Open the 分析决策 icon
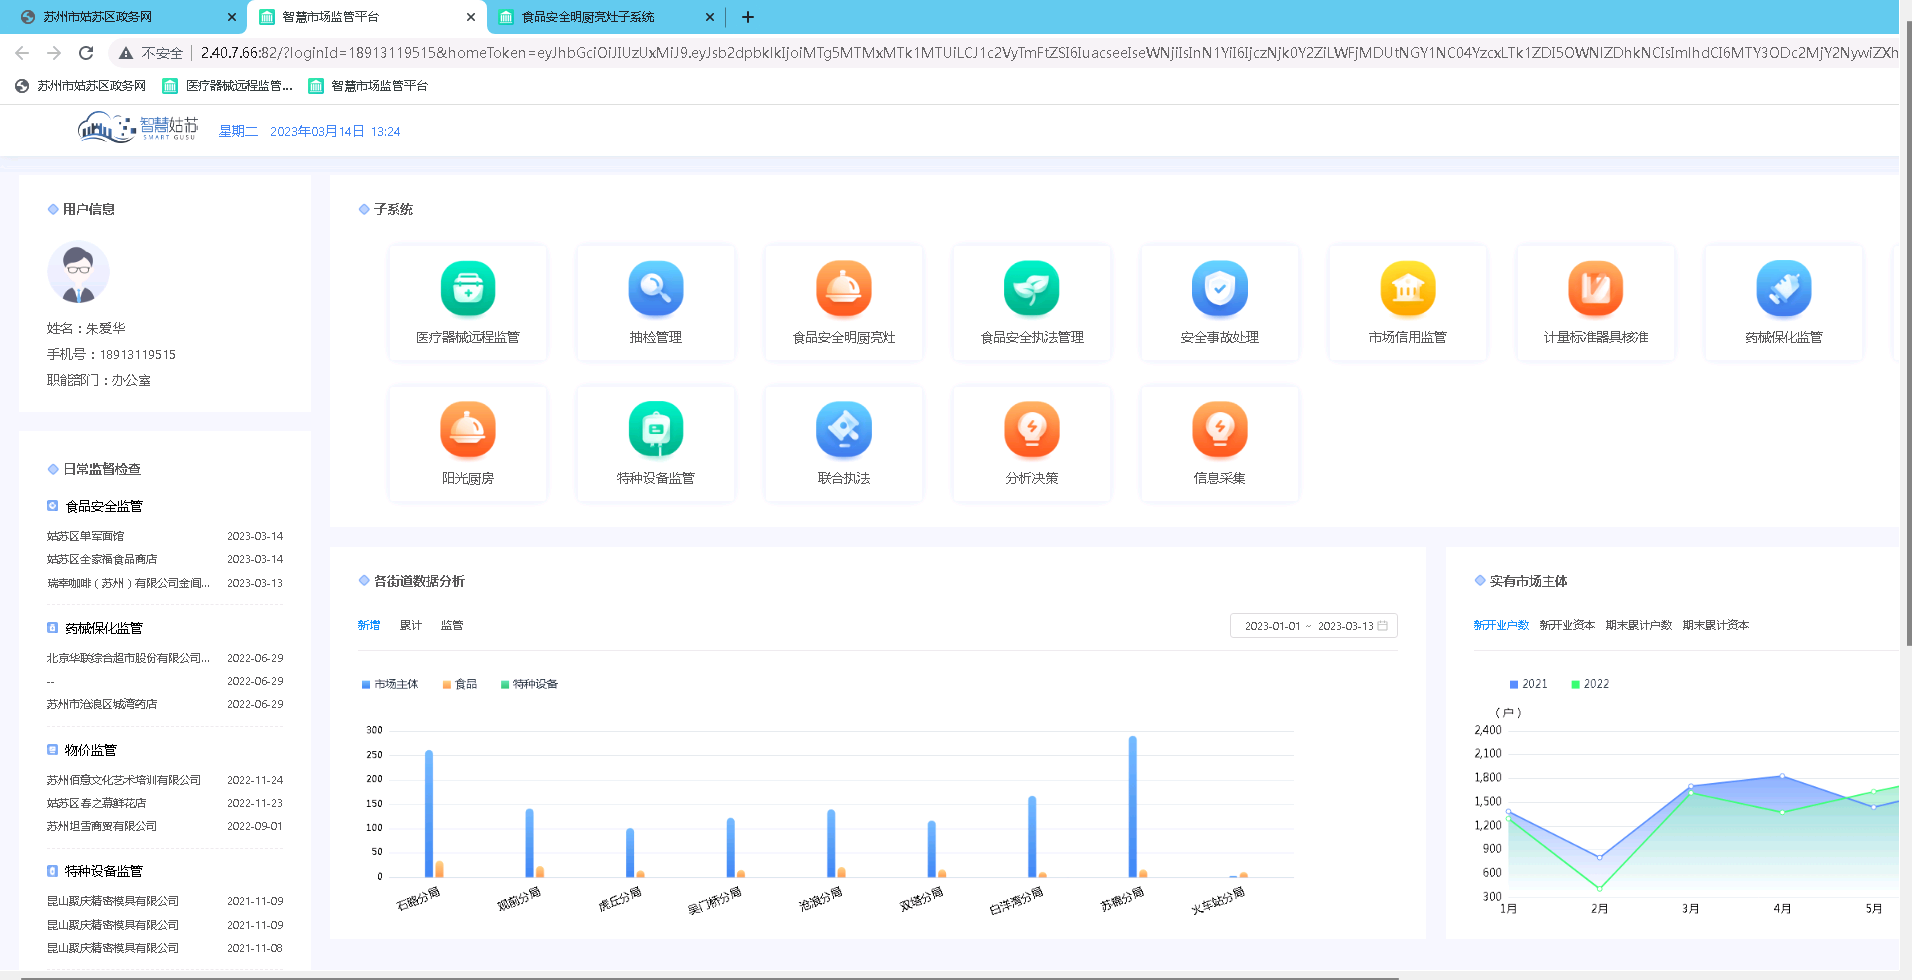Image resolution: width=1912 pixels, height=980 pixels. tap(1031, 430)
